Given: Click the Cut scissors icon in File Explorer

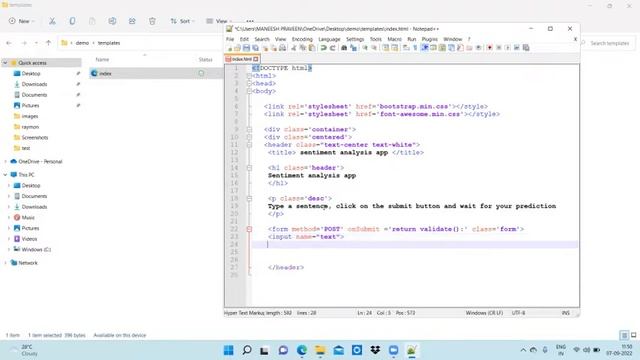Looking at the screenshot, I should 52,21.
